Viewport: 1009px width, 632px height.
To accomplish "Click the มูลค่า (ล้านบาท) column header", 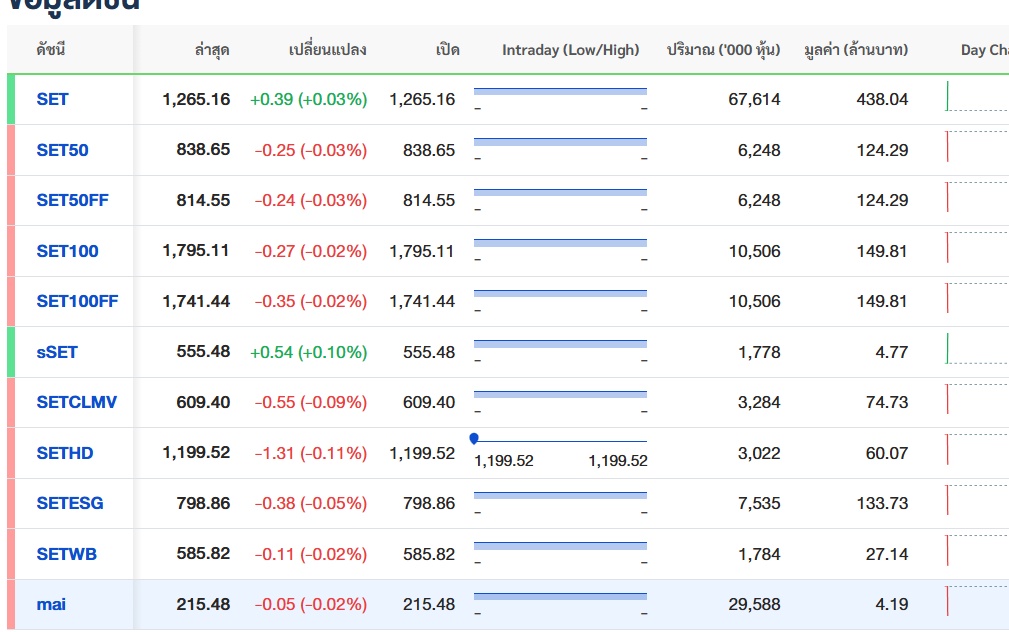I will click(856, 50).
